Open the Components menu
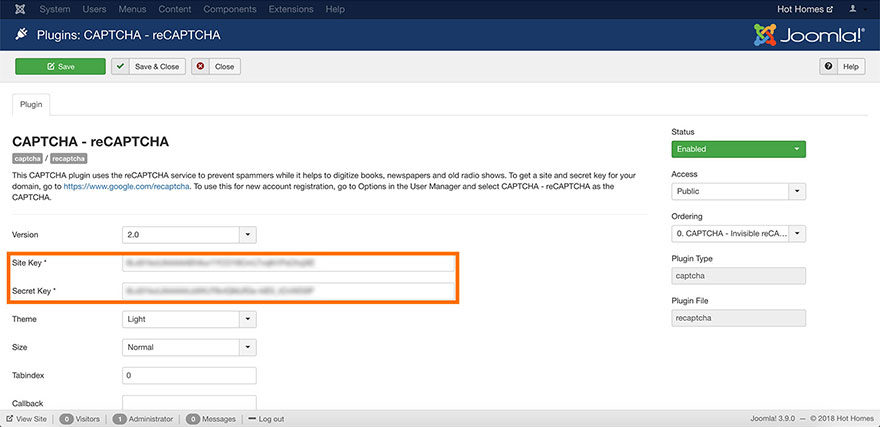 point(230,9)
